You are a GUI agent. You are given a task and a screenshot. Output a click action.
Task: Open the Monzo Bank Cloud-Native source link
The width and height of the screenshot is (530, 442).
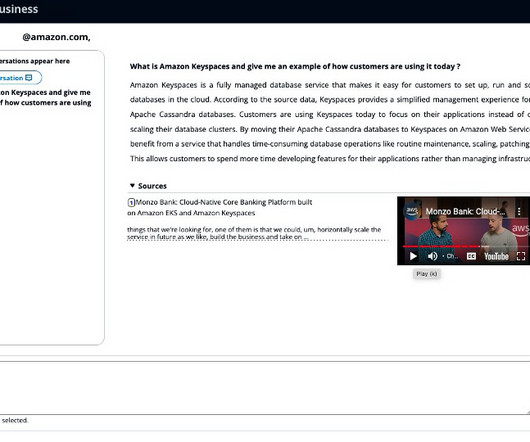(220, 207)
